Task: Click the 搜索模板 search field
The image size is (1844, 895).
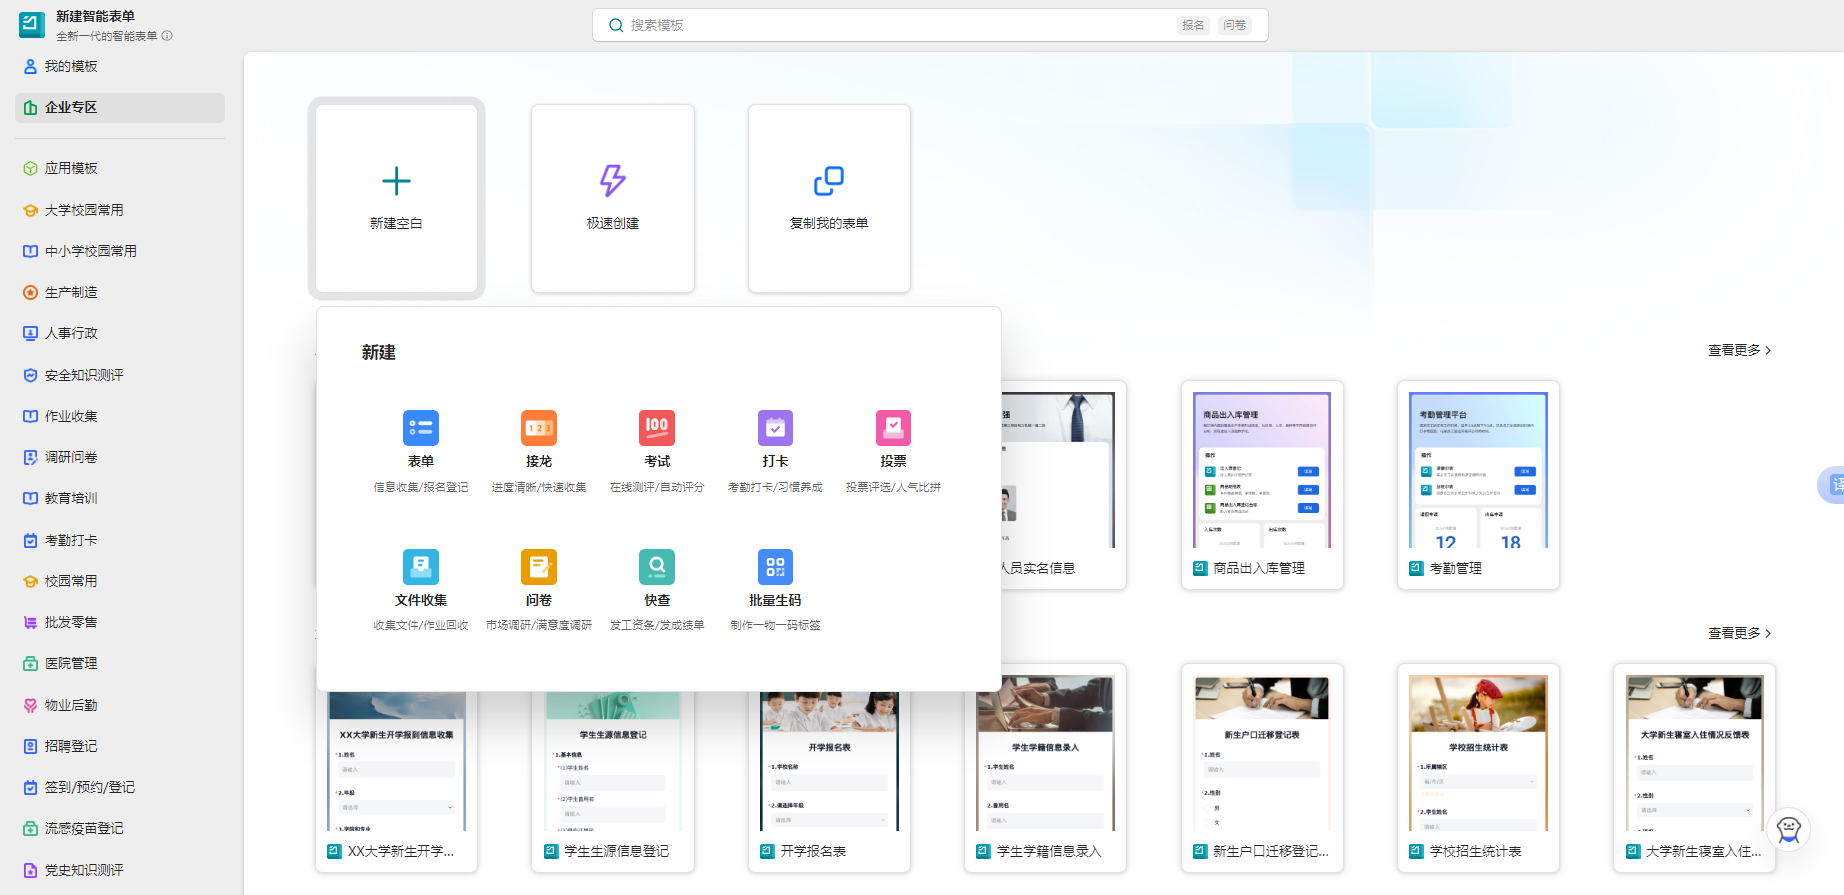Action: (900, 25)
